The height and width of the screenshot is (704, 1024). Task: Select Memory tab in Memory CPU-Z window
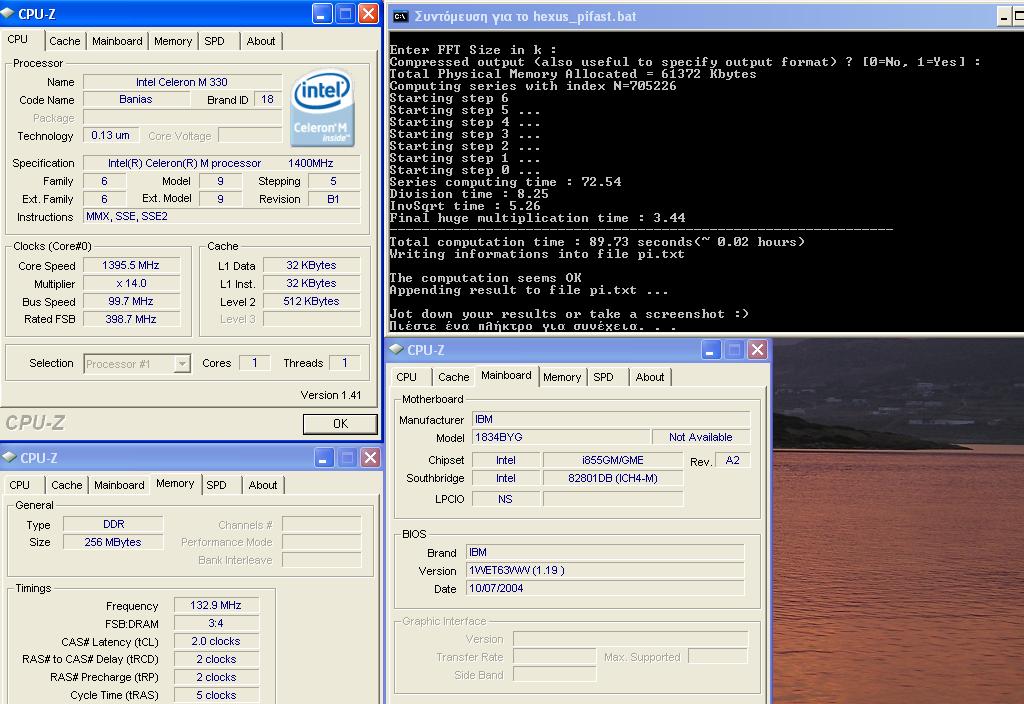(x=175, y=483)
